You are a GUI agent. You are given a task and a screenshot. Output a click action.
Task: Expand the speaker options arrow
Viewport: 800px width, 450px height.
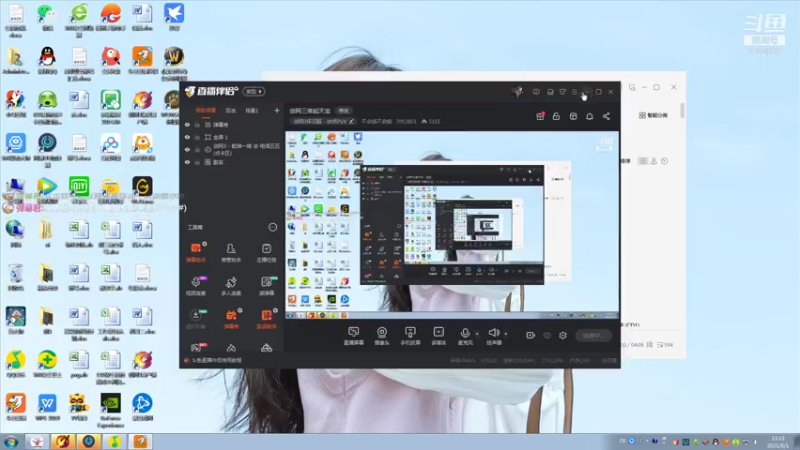pyautogui.click(x=506, y=334)
